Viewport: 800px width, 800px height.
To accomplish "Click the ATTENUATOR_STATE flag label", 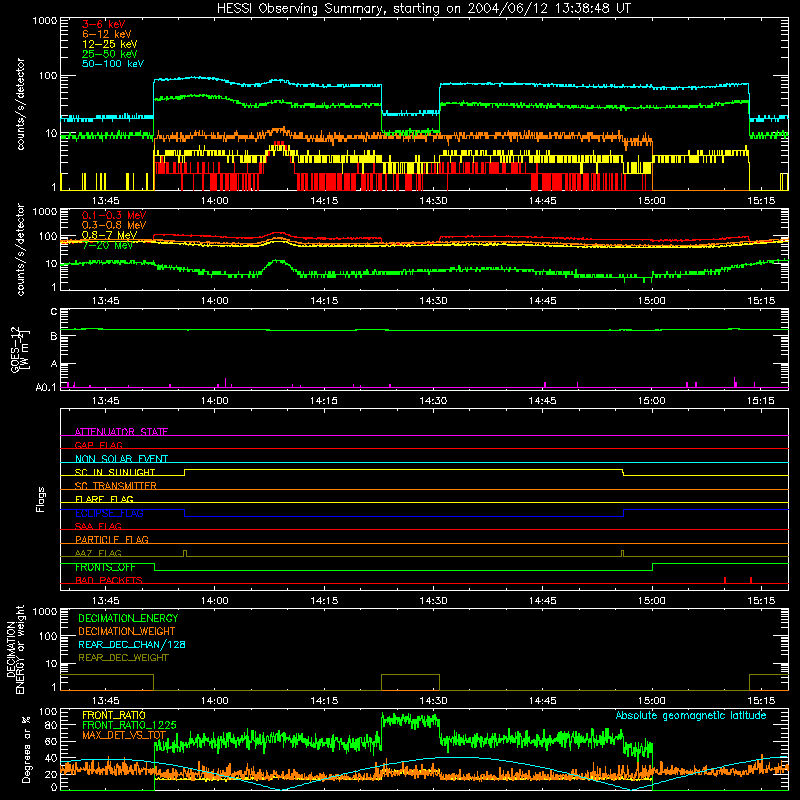I will click(x=121, y=432).
